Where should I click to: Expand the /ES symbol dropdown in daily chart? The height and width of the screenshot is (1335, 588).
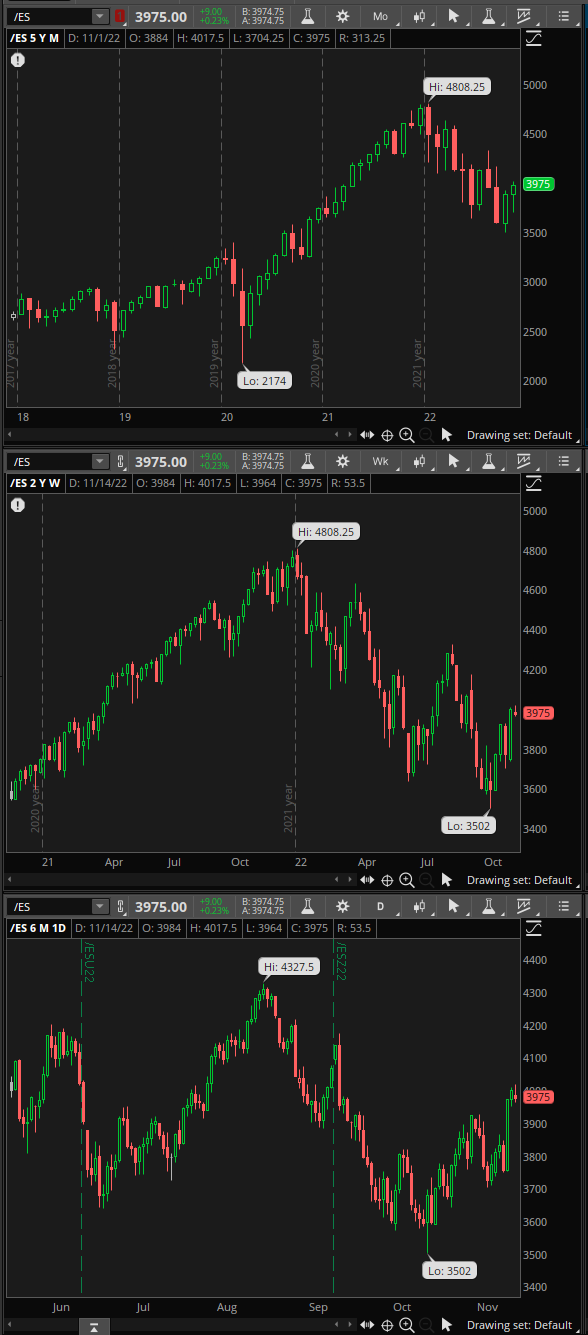[x=100, y=907]
